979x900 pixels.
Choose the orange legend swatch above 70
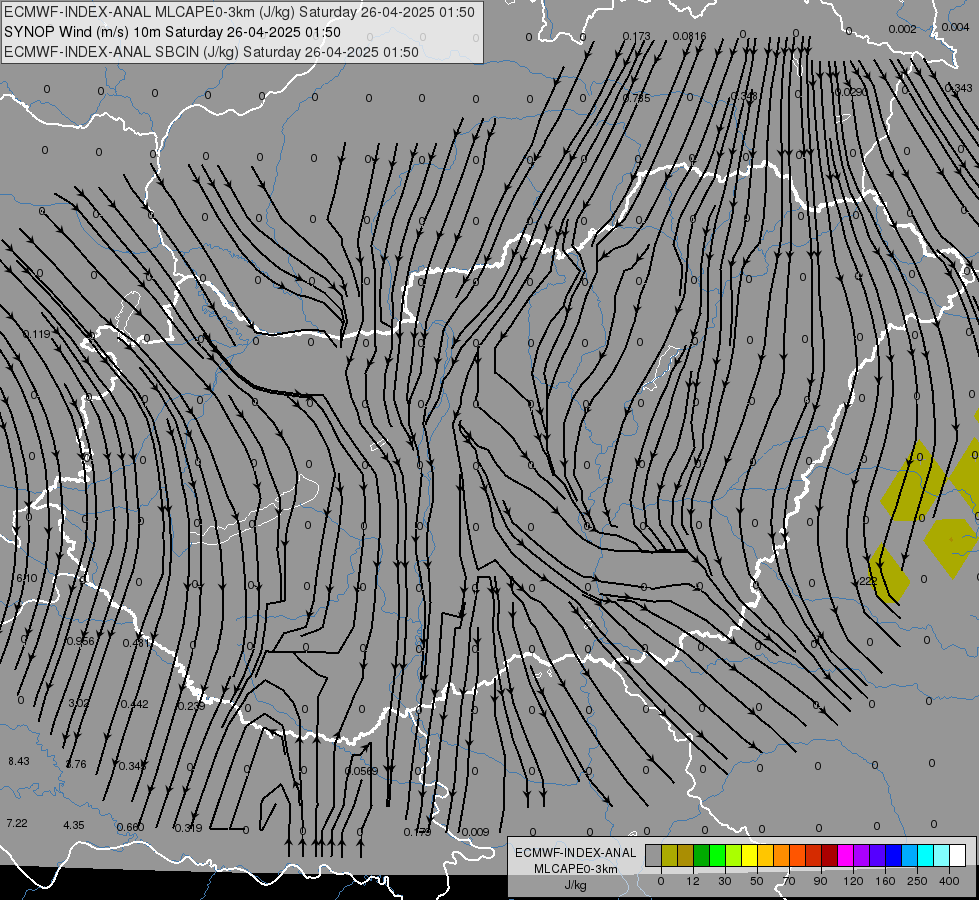pos(782,855)
